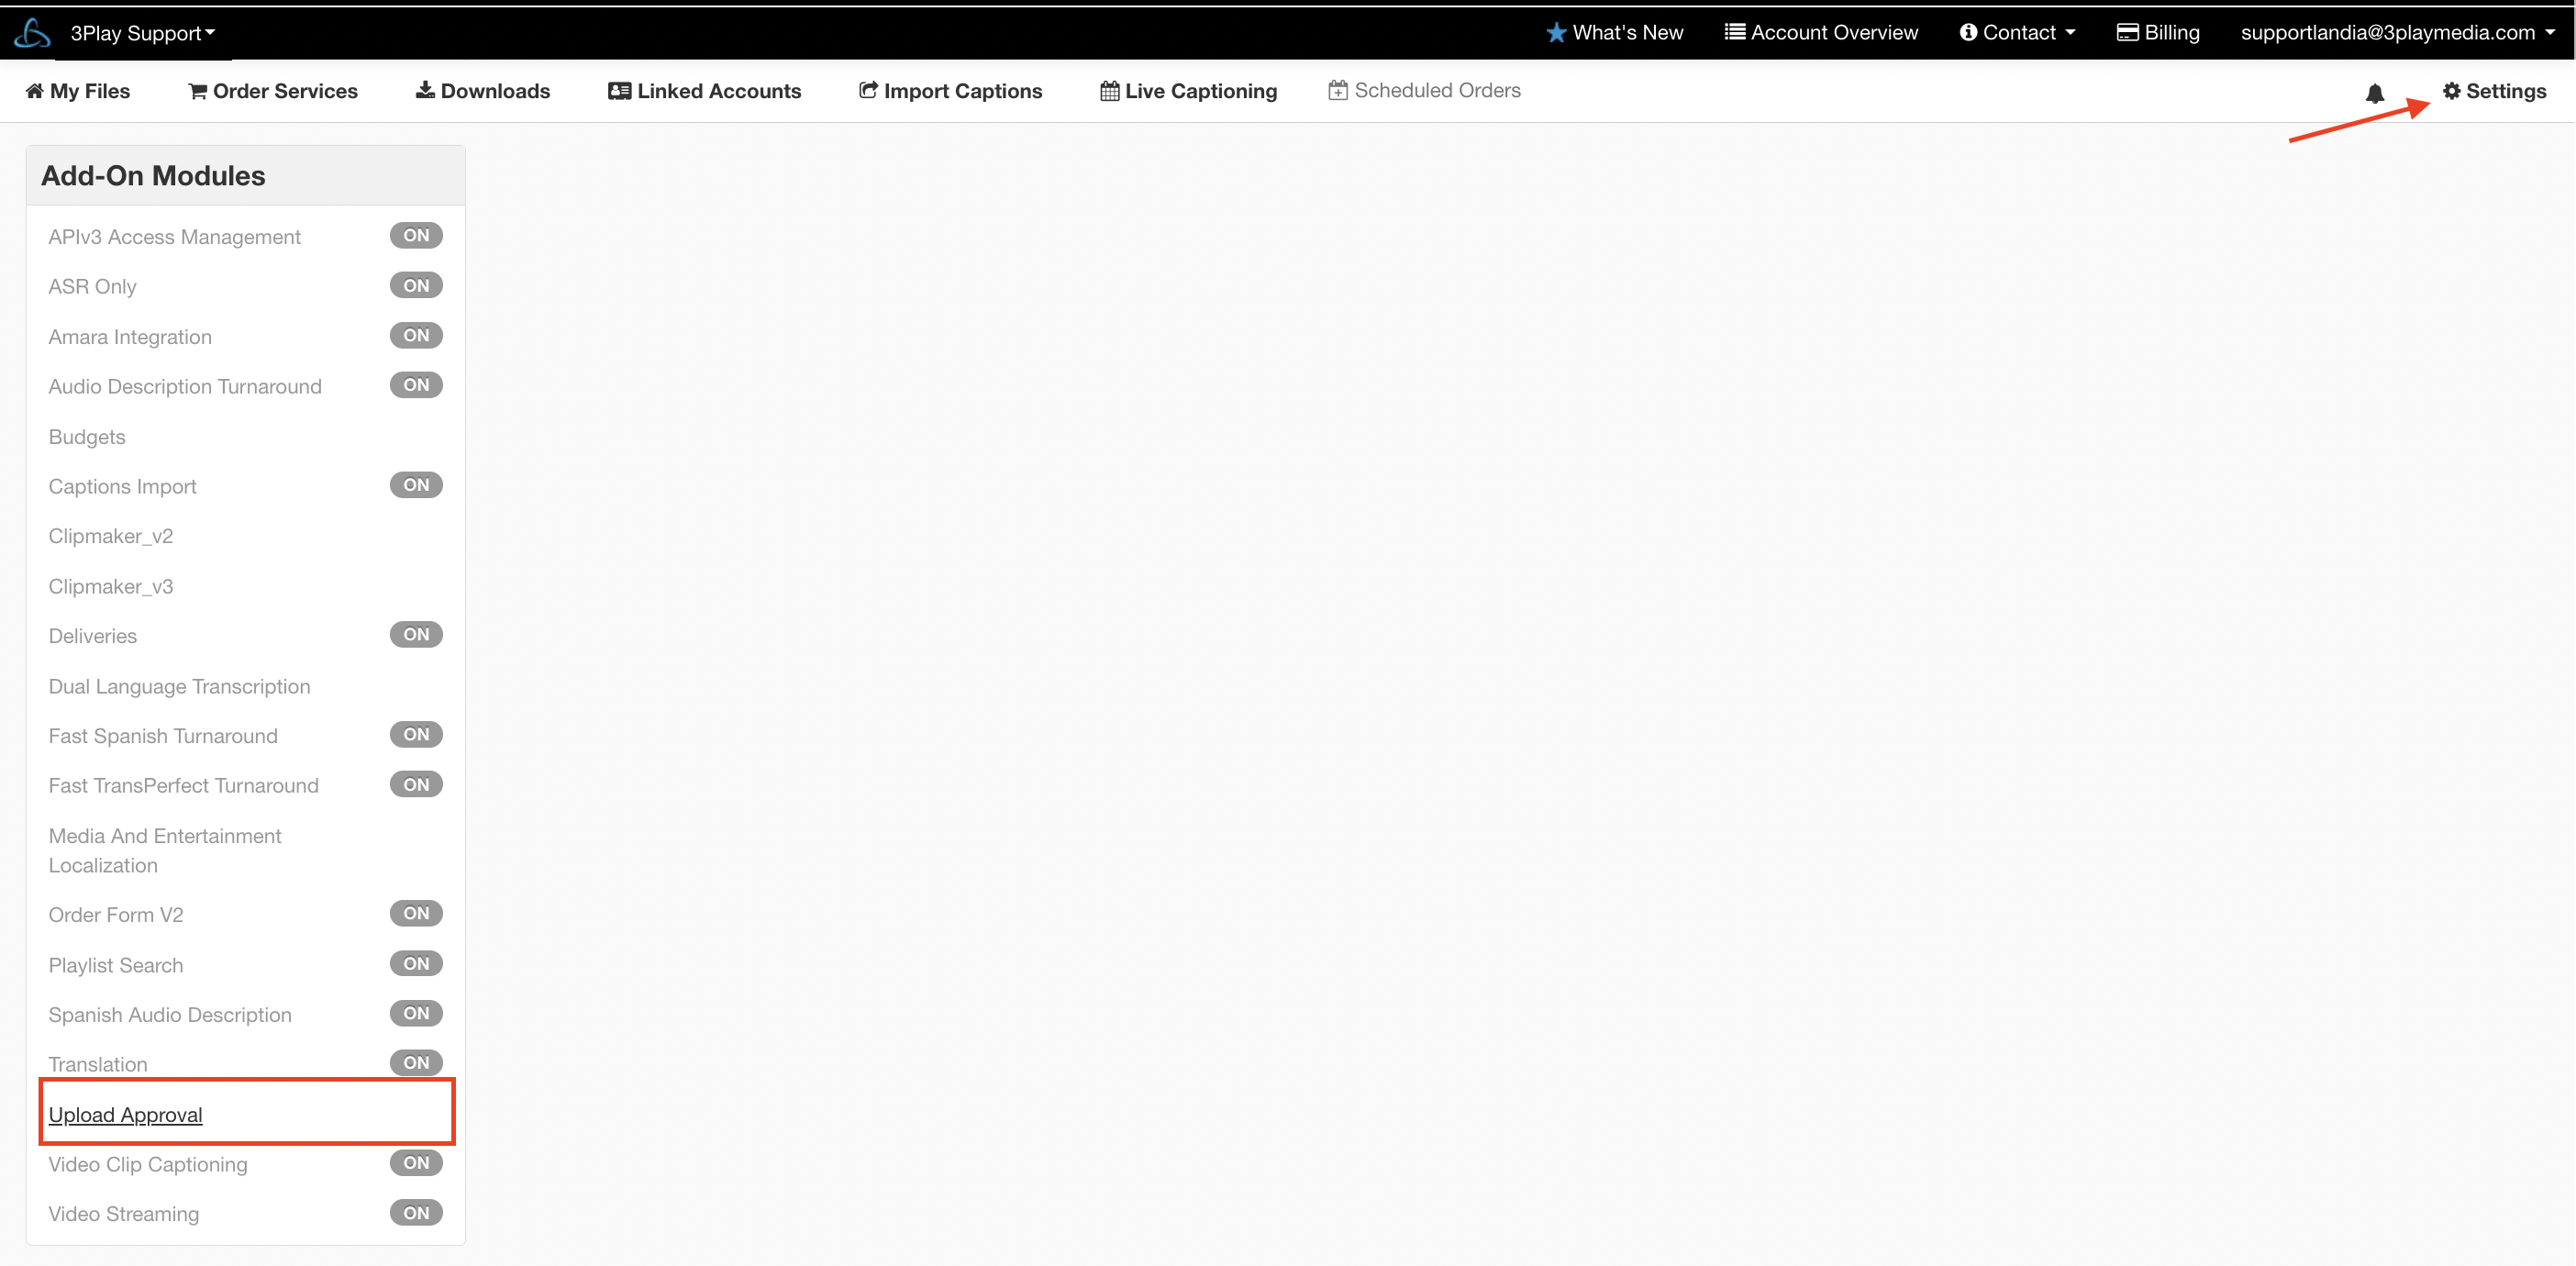The image size is (2576, 1266).
Task: Open the APIv3 Access Management module
Action: [174, 237]
